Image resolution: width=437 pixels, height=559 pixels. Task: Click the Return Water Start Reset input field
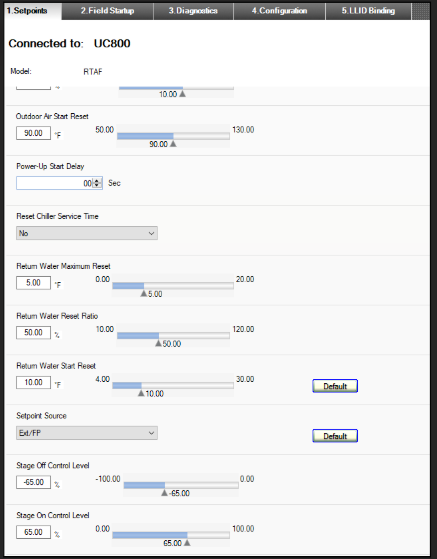pyautogui.click(x=33, y=383)
